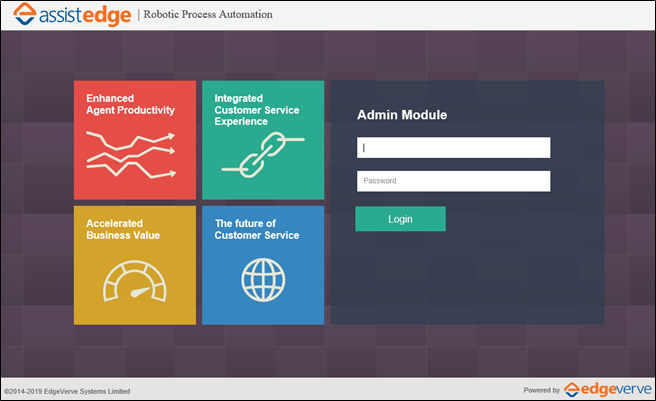The image size is (656, 401).
Task: Click the chain link icon on green tile
Action: (263, 155)
